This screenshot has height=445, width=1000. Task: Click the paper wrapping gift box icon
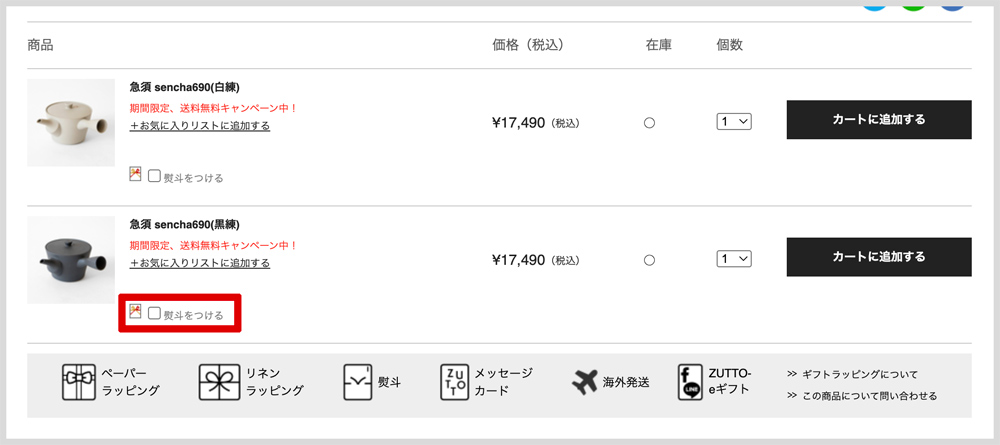[x=79, y=383]
